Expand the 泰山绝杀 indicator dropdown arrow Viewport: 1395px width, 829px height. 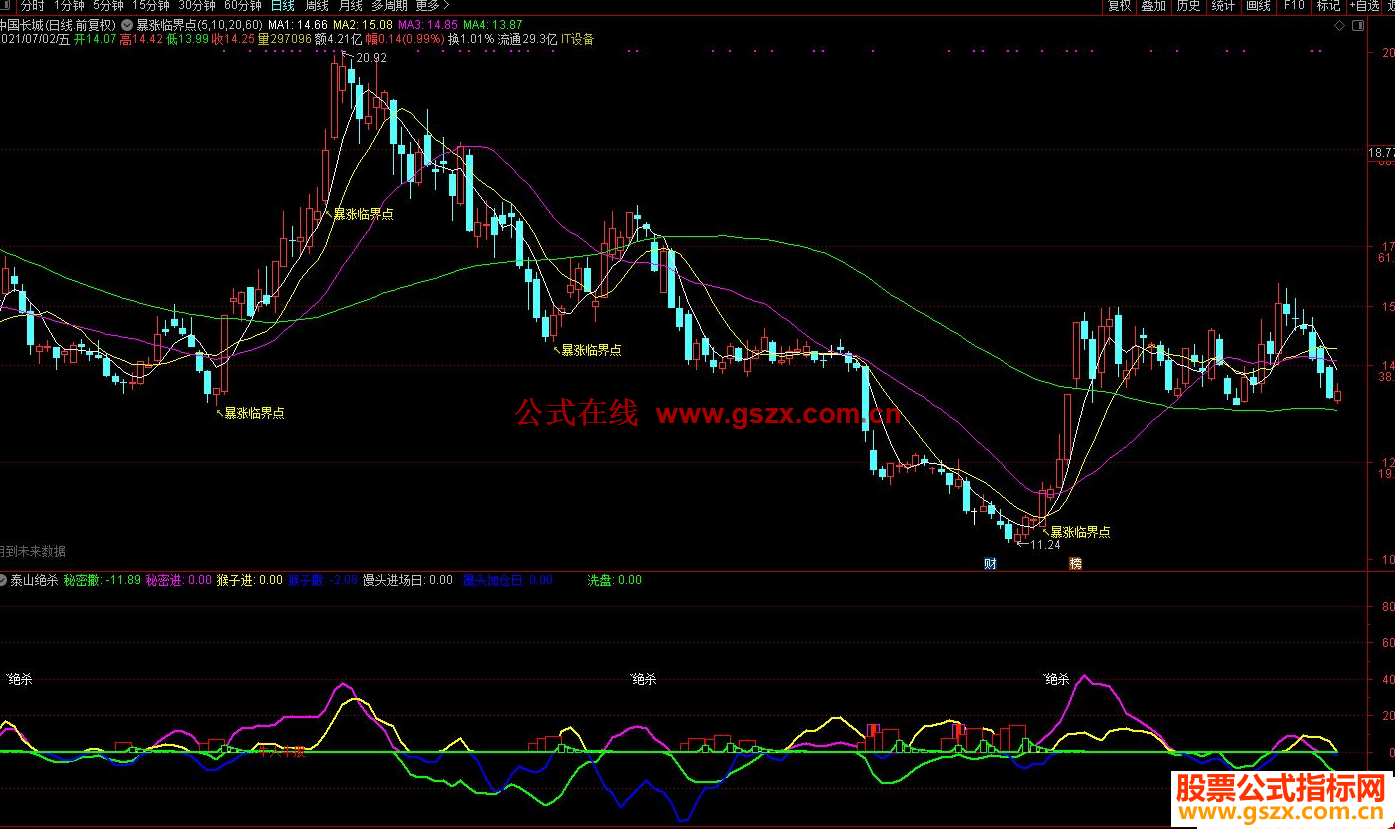point(5,580)
